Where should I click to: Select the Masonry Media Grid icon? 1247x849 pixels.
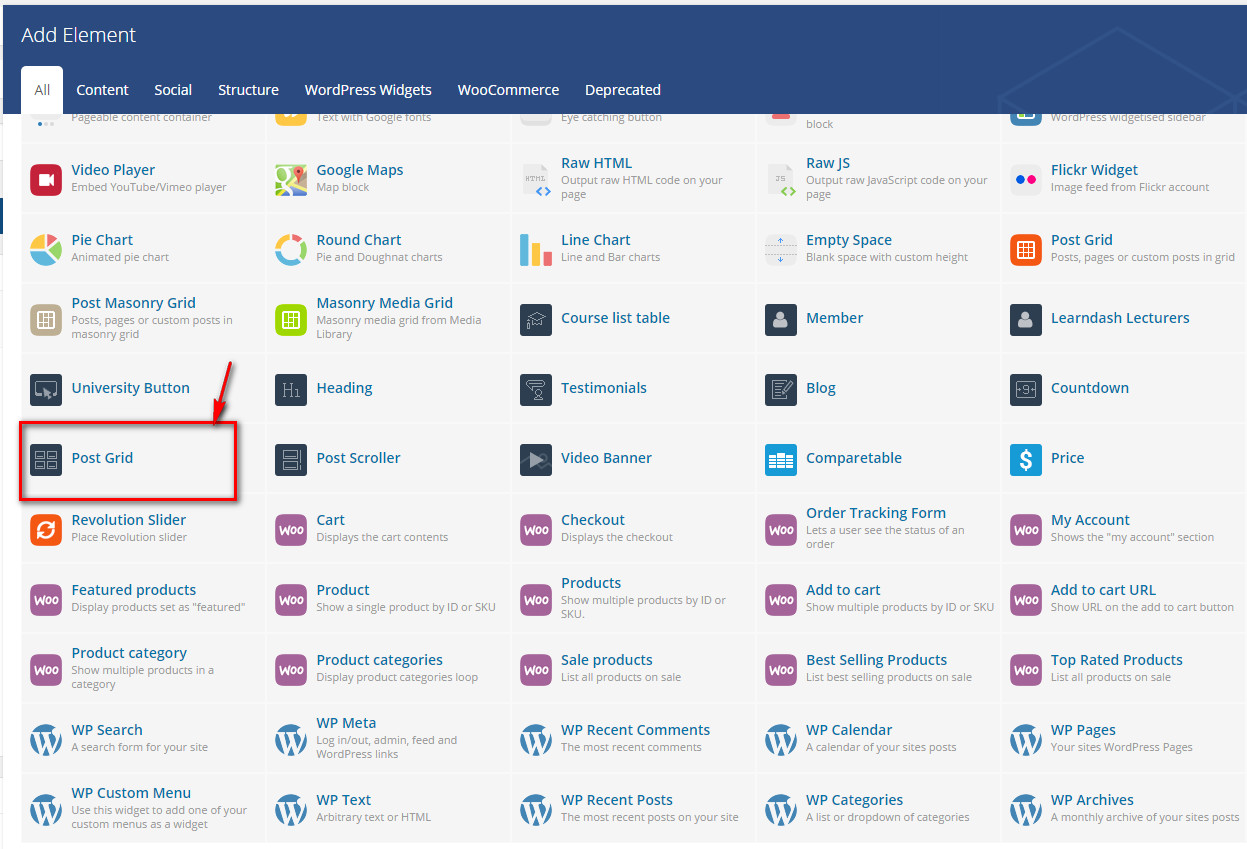(291, 320)
